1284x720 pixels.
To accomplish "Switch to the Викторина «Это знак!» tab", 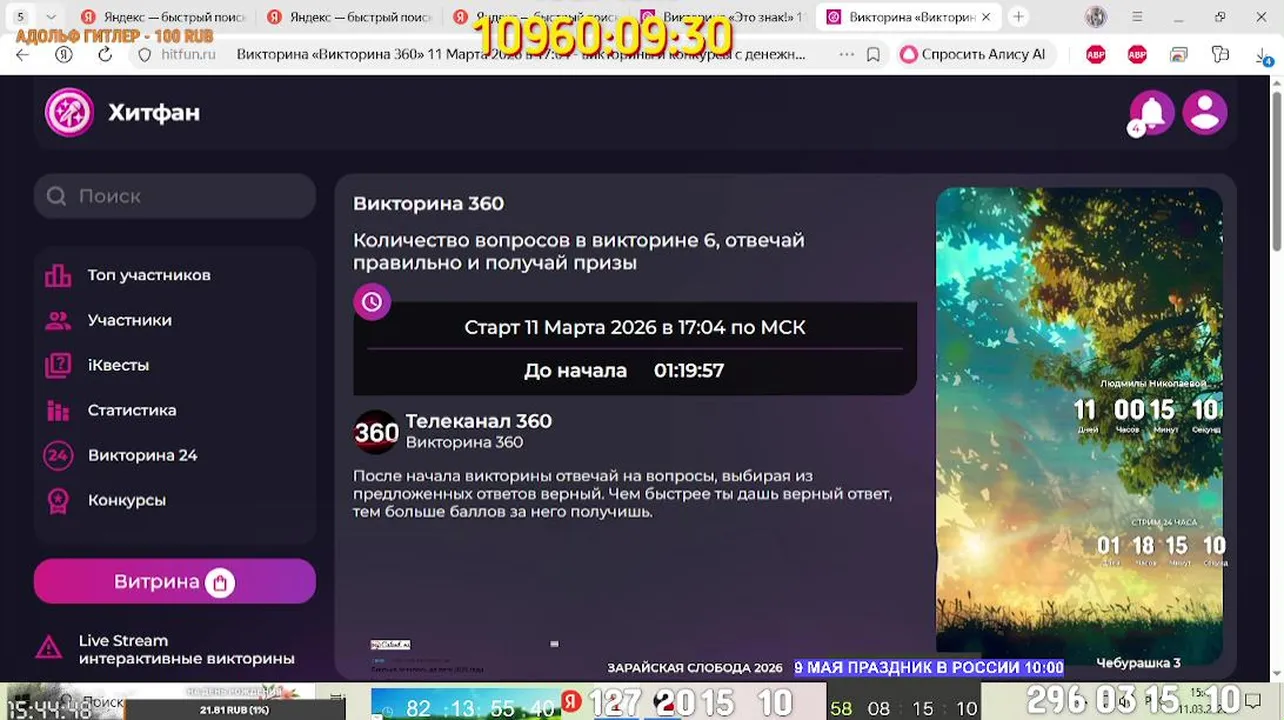I will [x=723, y=17].
